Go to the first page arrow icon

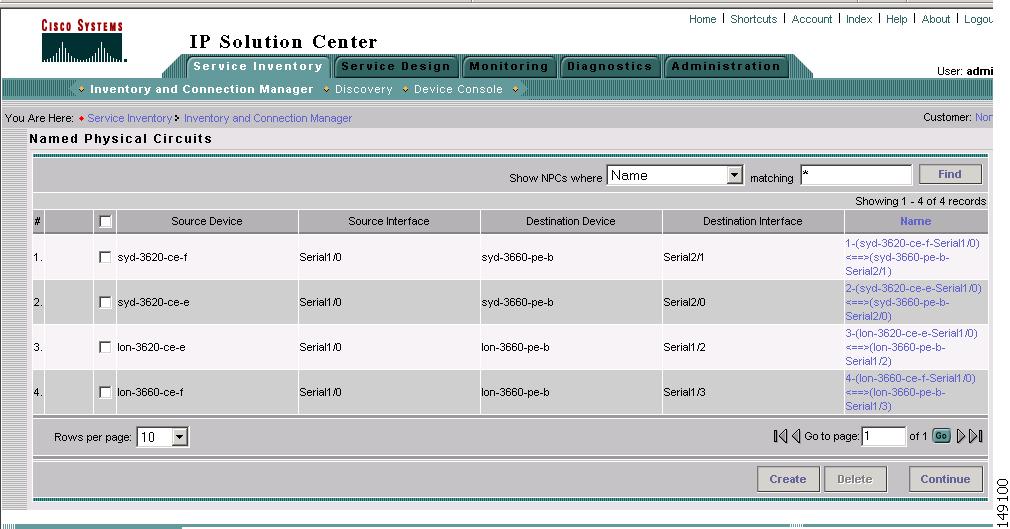780,436
